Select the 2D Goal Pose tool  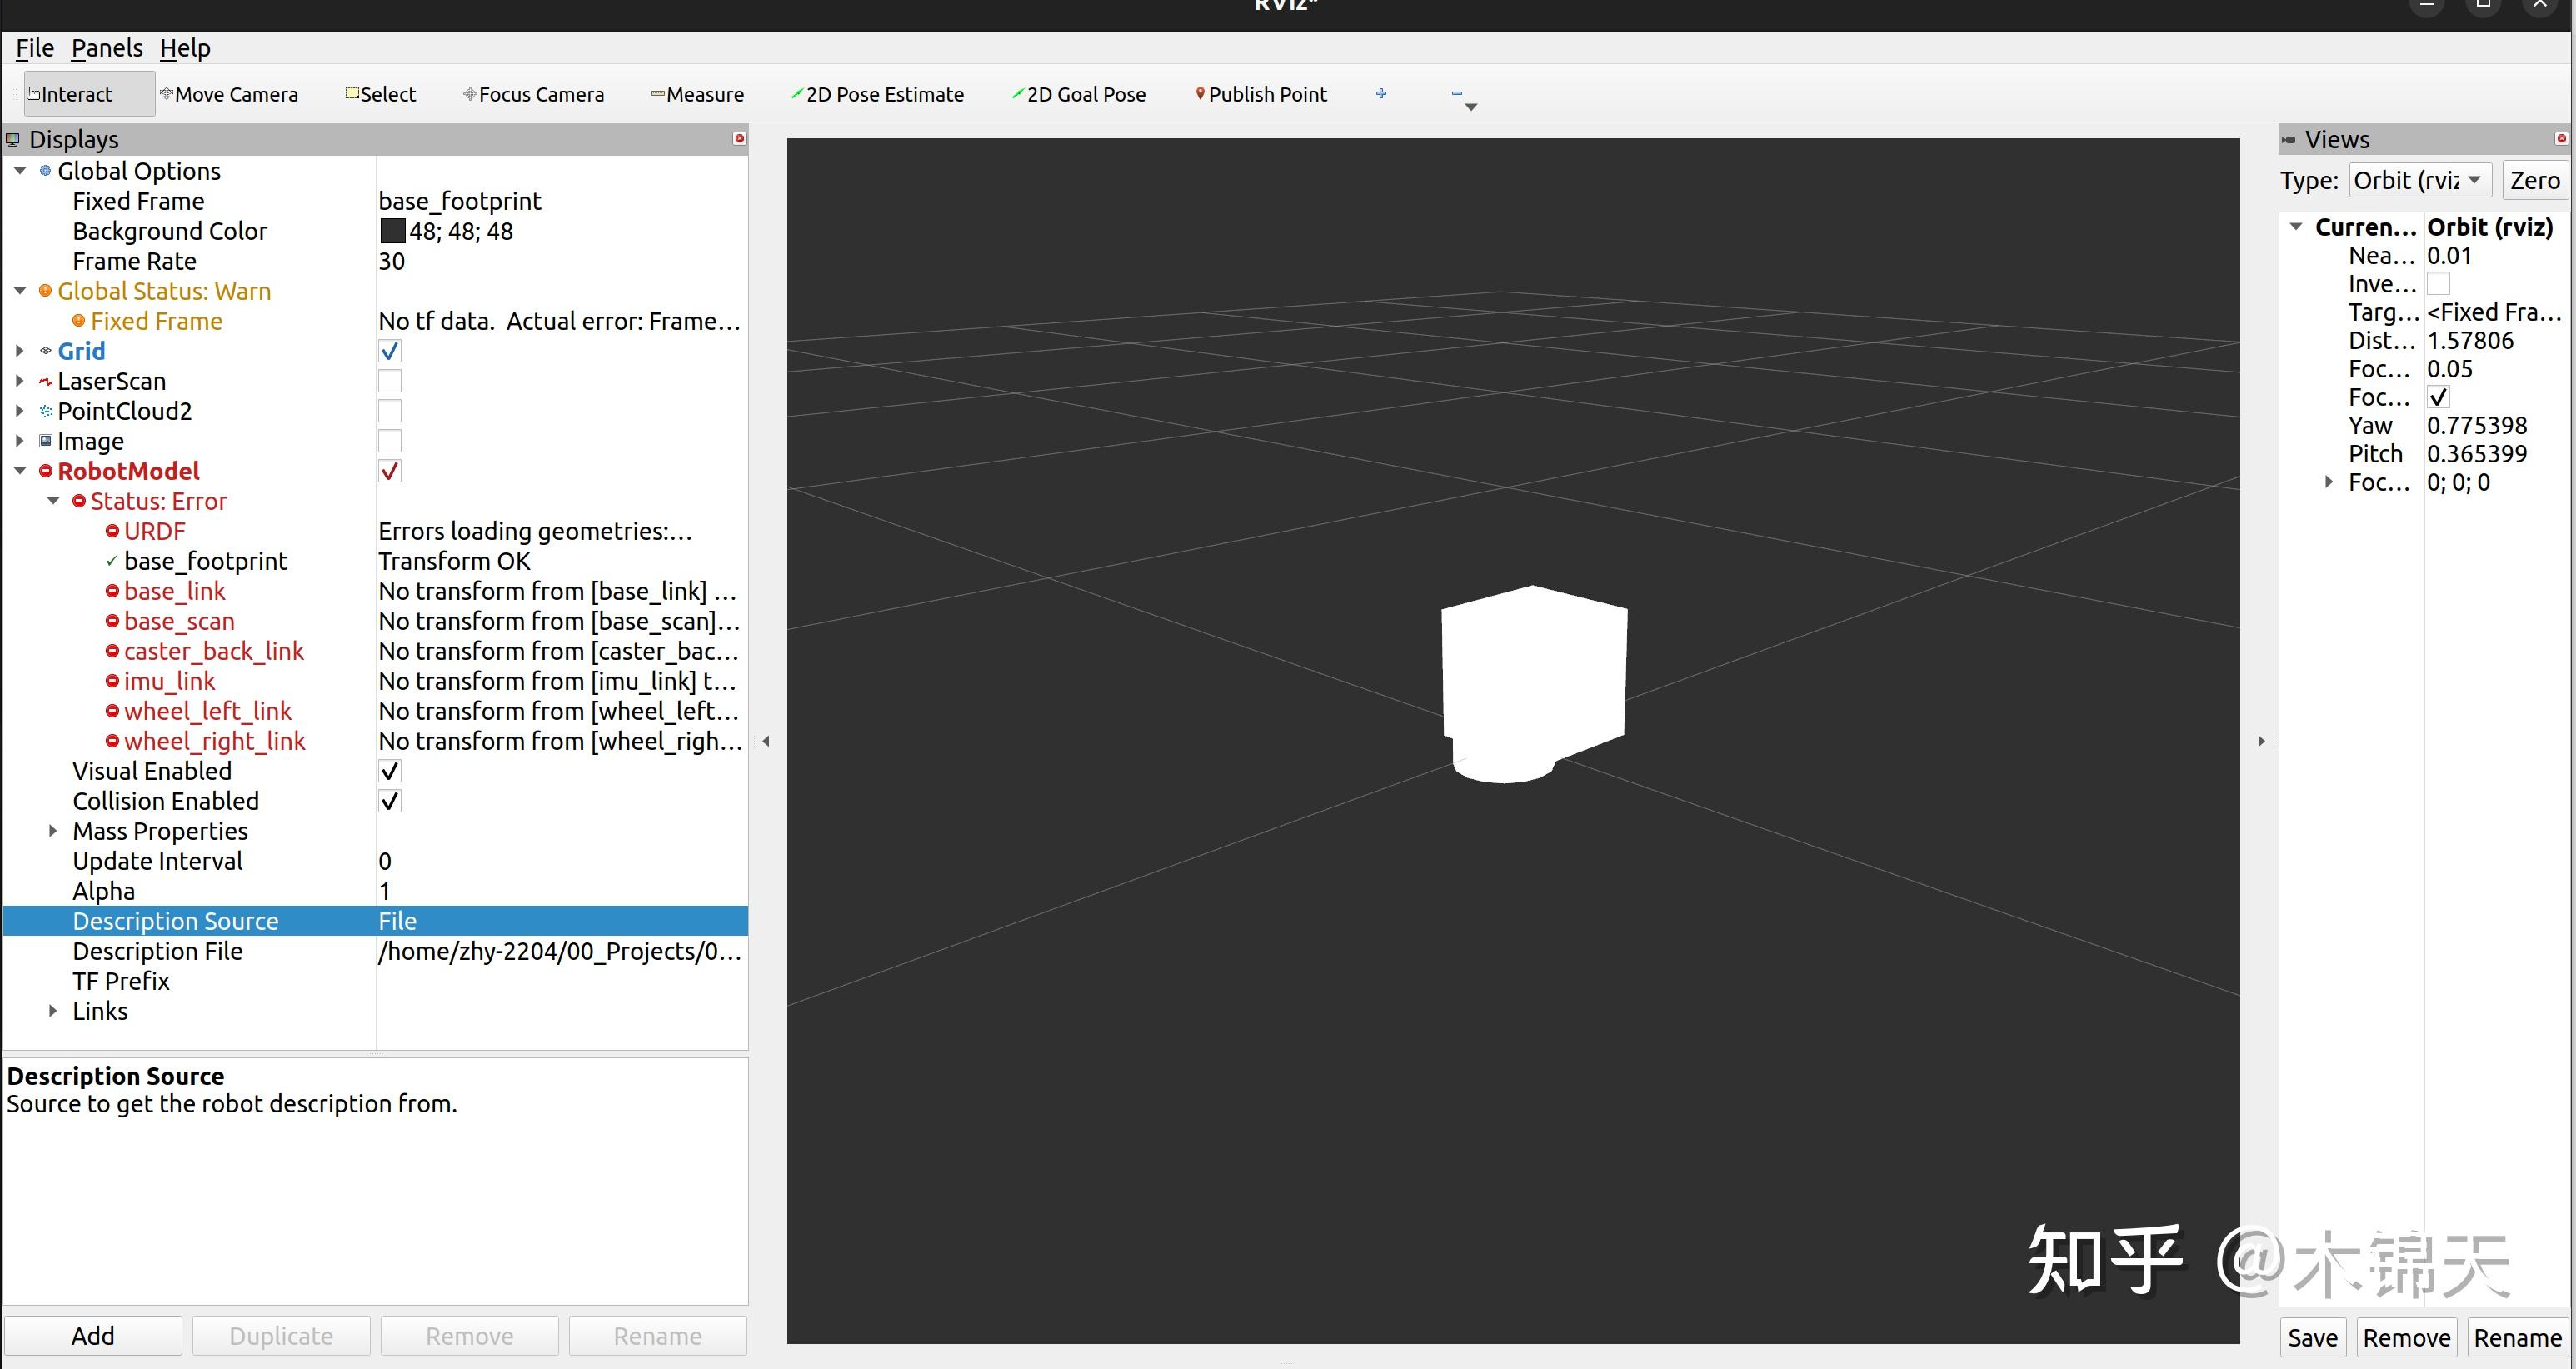(1079, 94)
